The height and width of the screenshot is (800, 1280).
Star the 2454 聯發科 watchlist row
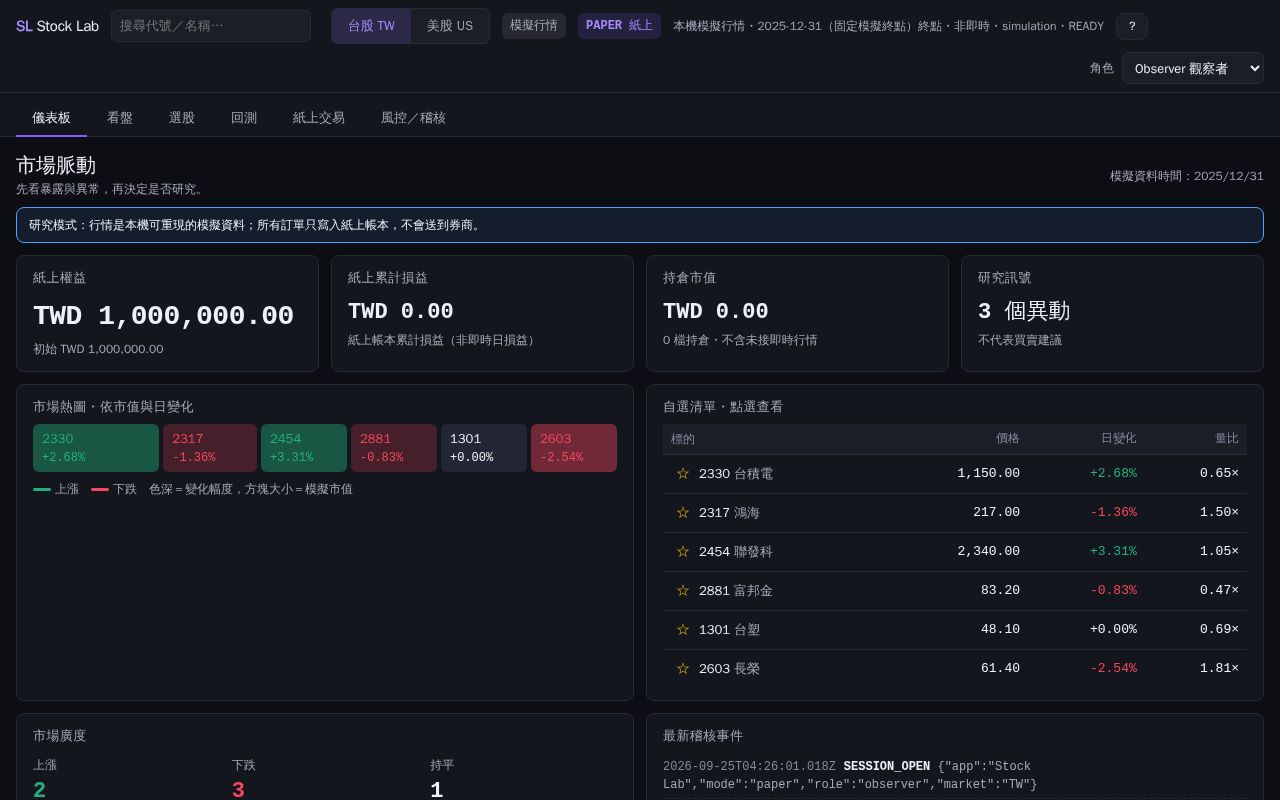click(683, 551)
